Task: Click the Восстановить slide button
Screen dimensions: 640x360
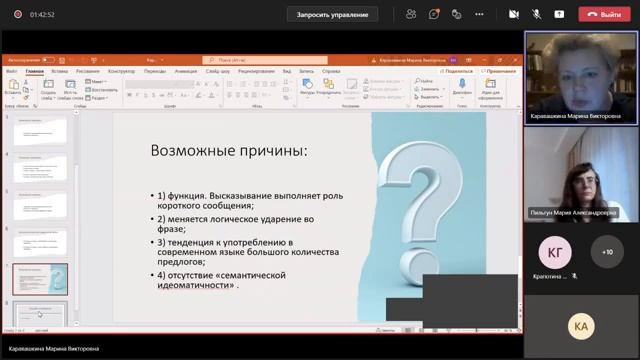Action: [x=102, y=90]
